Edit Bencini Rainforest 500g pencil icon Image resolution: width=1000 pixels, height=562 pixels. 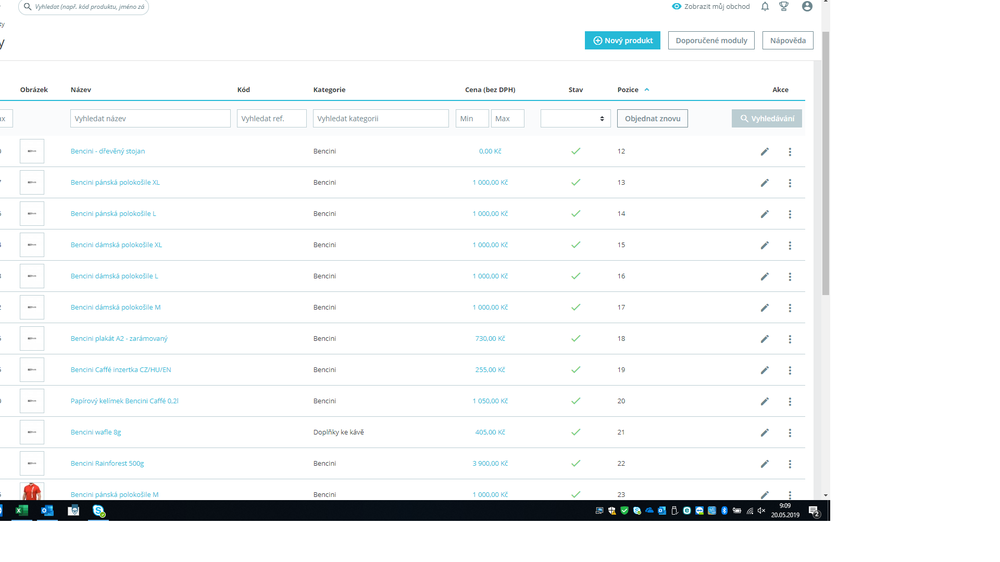point(765,464)
